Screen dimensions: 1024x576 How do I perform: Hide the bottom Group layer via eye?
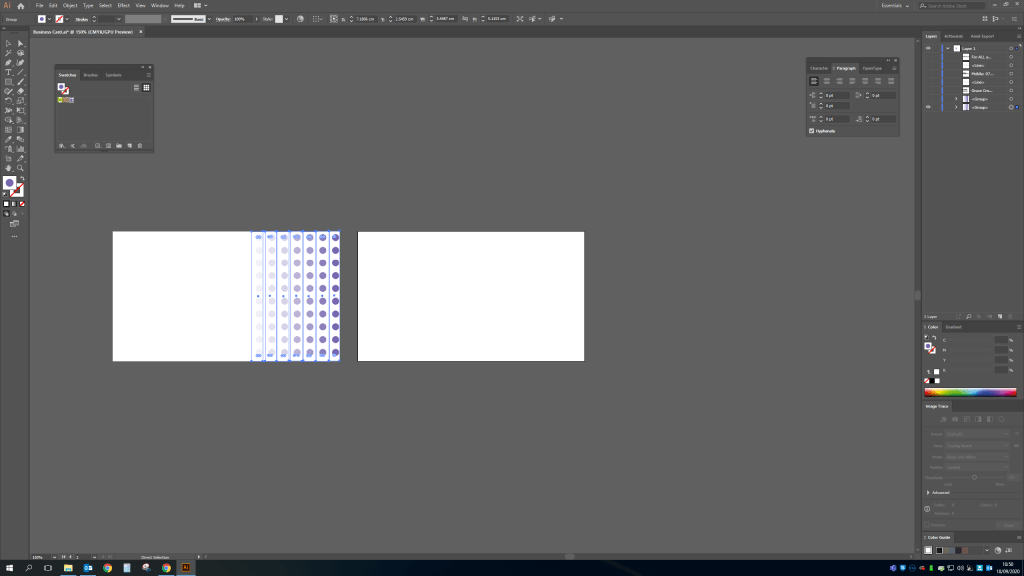point(928,106)
